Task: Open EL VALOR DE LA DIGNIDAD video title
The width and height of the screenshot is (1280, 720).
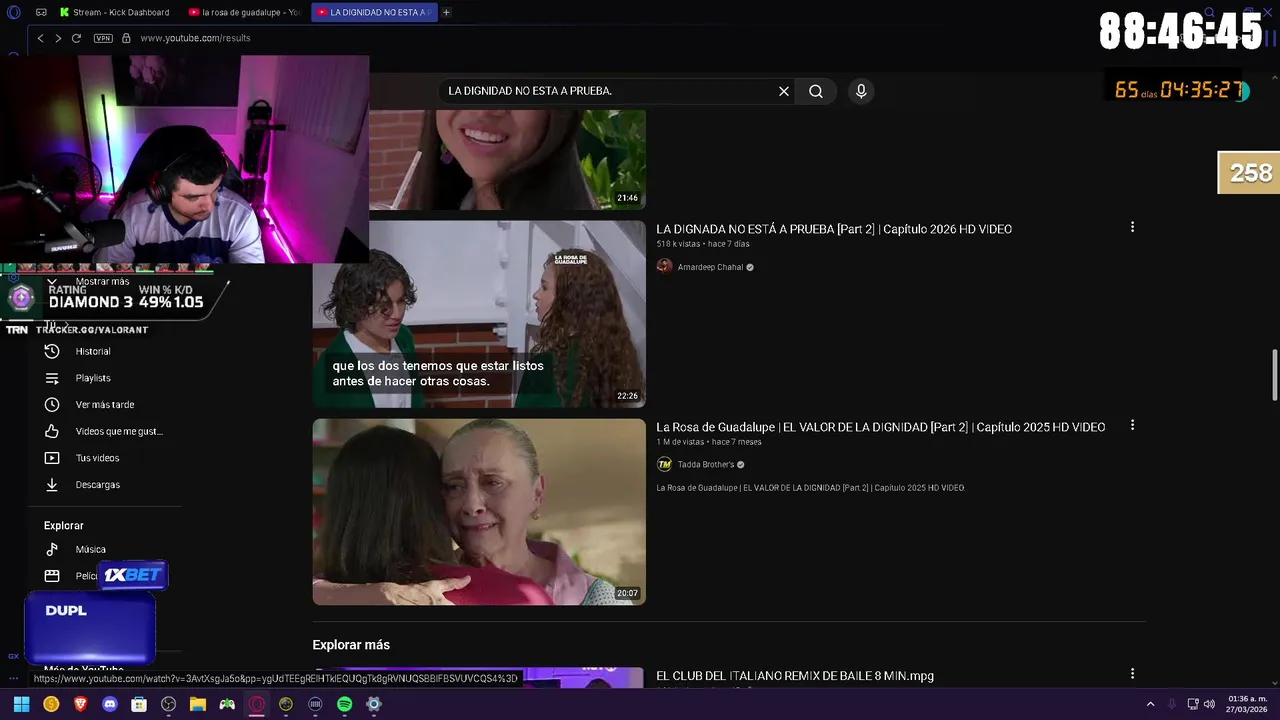Action: click(x=880, y=427)
